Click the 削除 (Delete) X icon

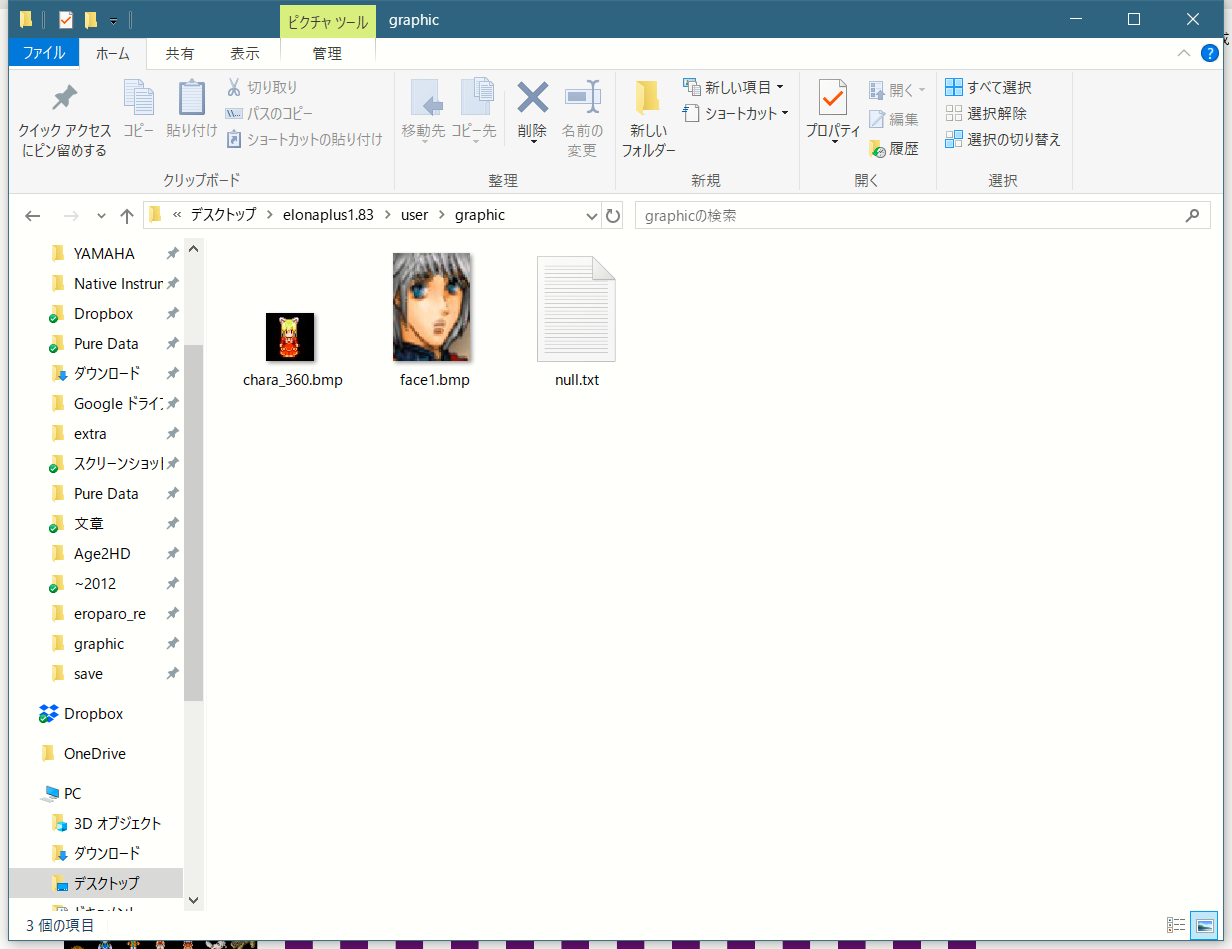tap(532, 98)
